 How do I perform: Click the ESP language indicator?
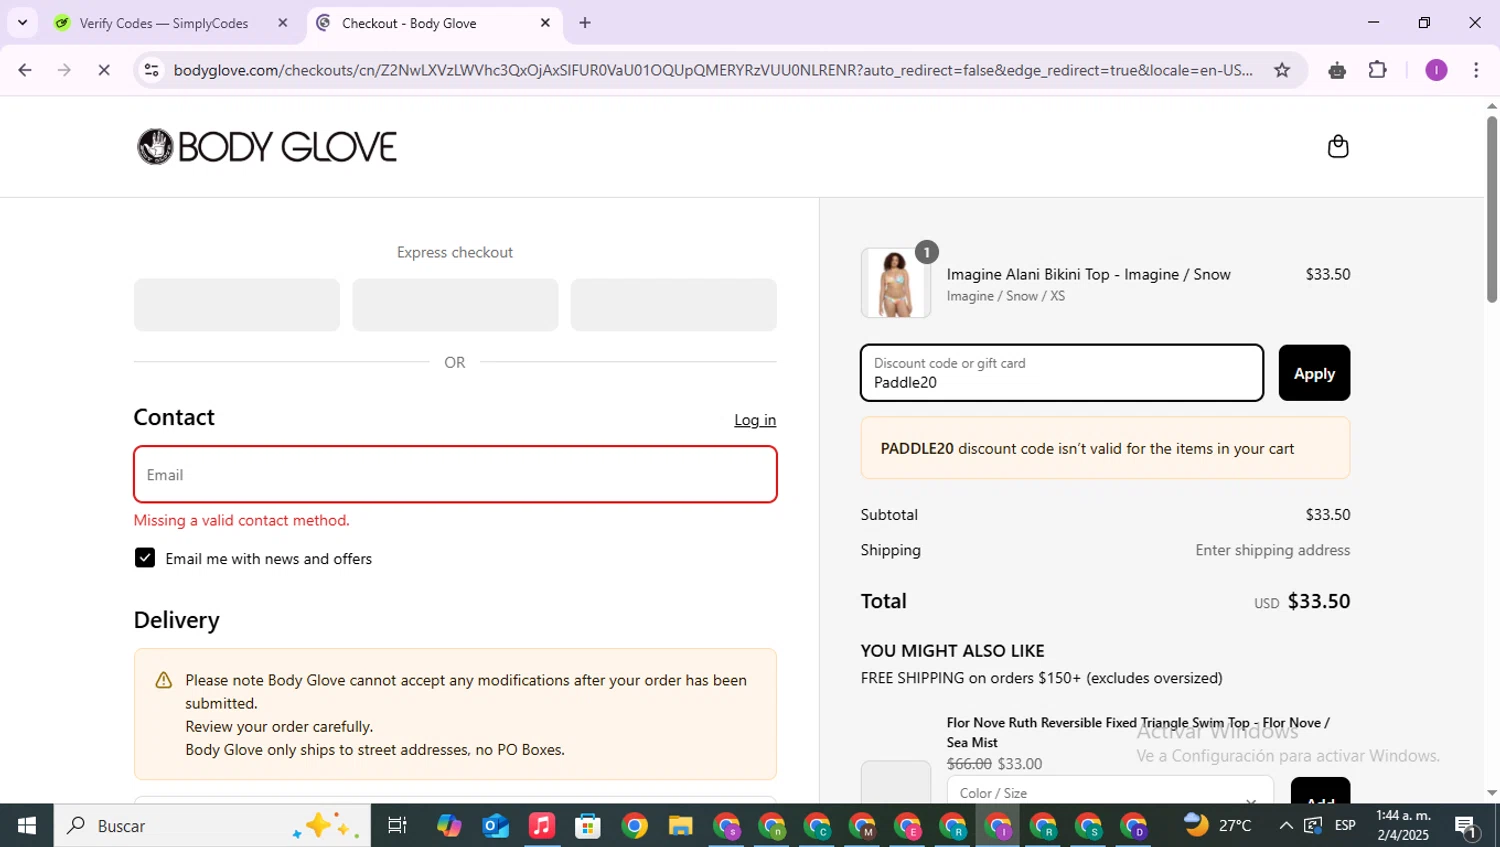1345,826
